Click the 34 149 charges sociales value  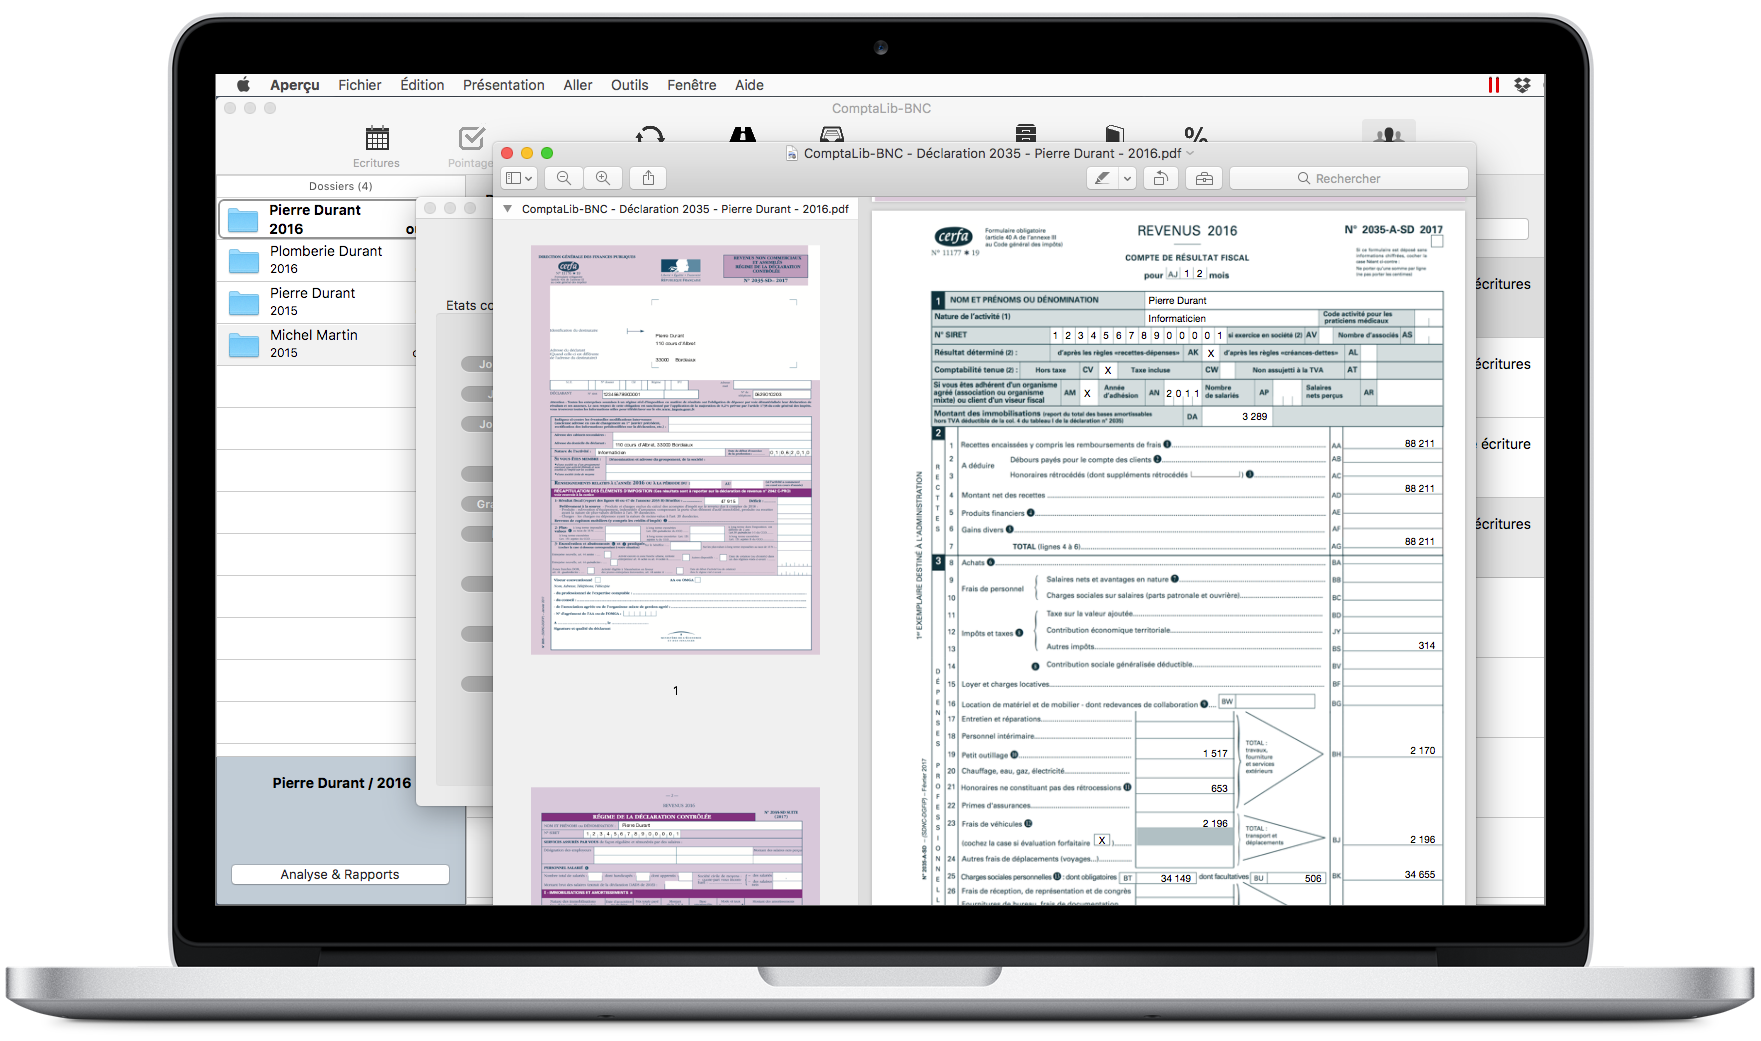(1176, 878)
